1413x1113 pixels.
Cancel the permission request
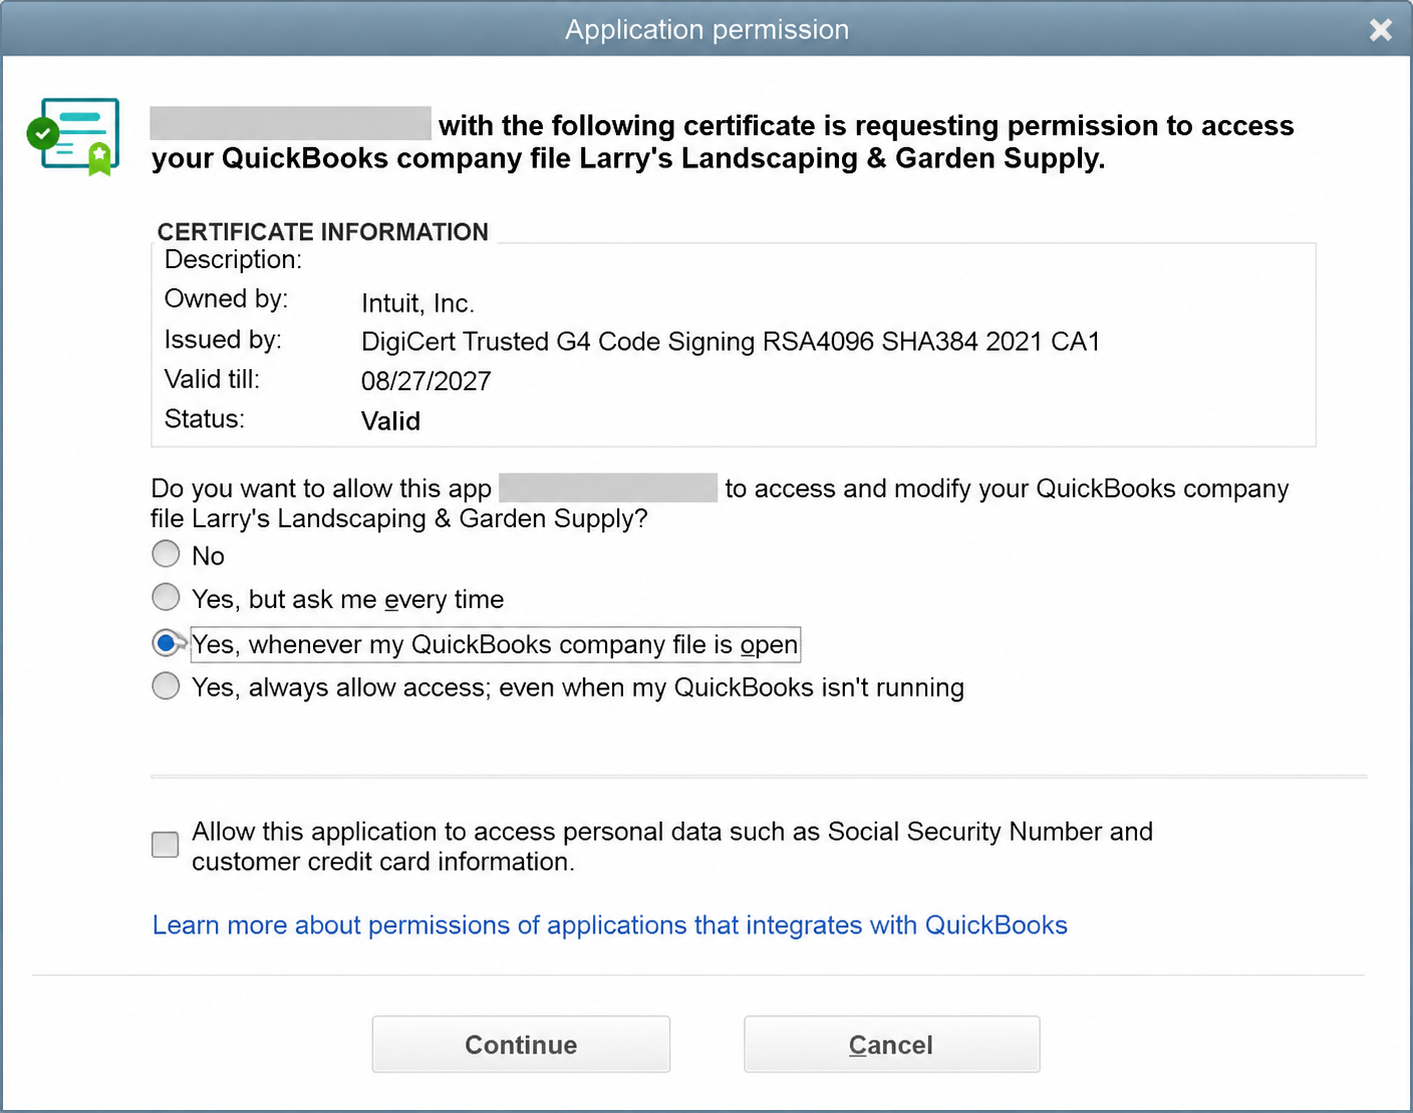coord(892,1044)
